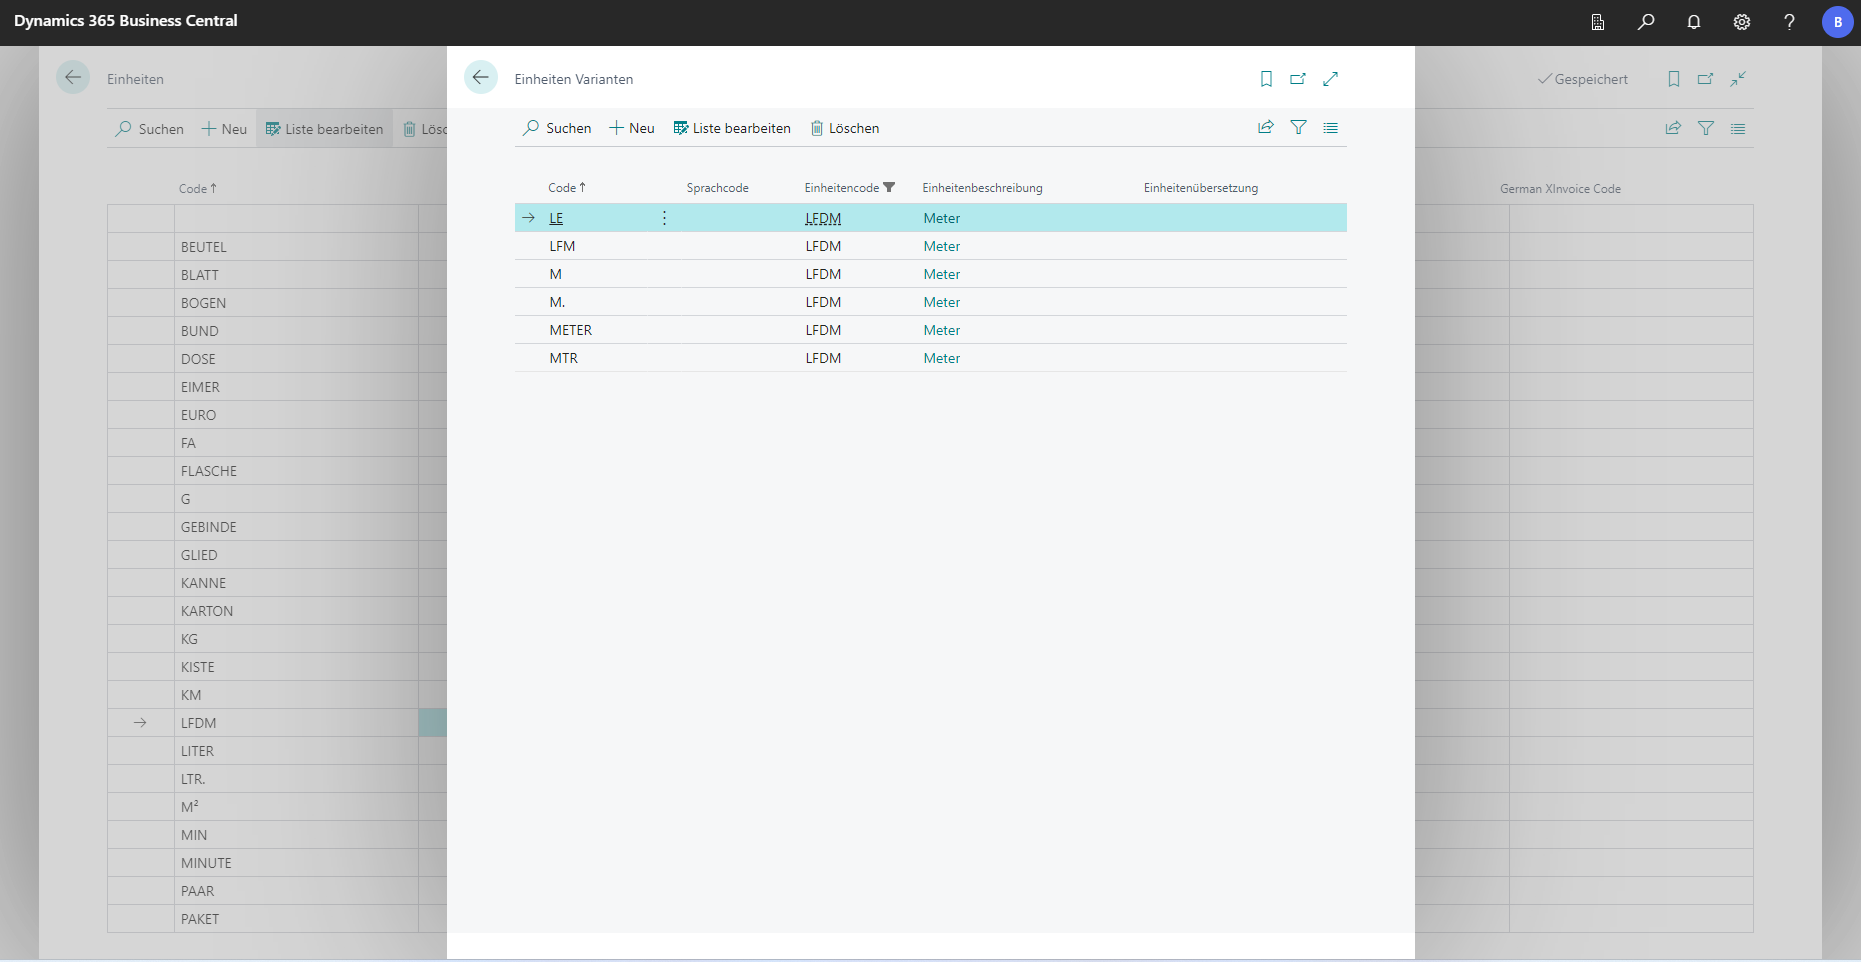The image size is (1861, 962).
Task: Click the Löschen button in Varianten
Action: (x=845, y=128)
